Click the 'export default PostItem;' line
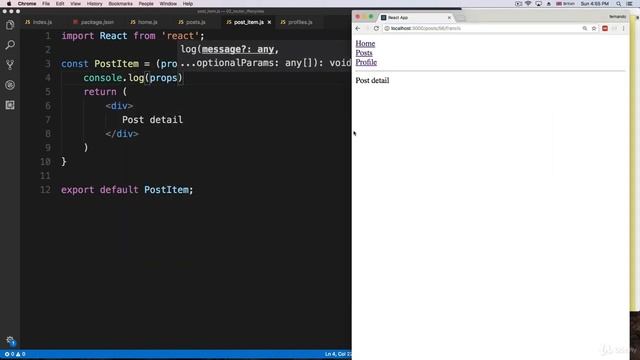This screenshot has height=360, width=640. pyautogui.click(x=127, y=190)
